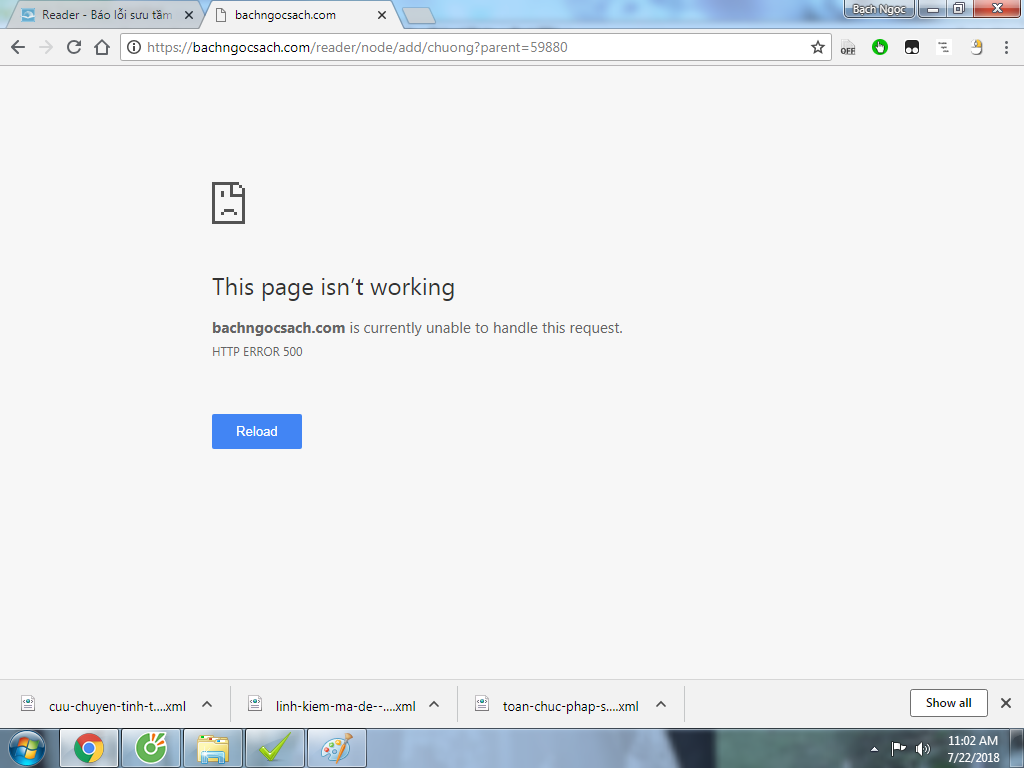Click the black goggles extension icon

tap(912, 47)
